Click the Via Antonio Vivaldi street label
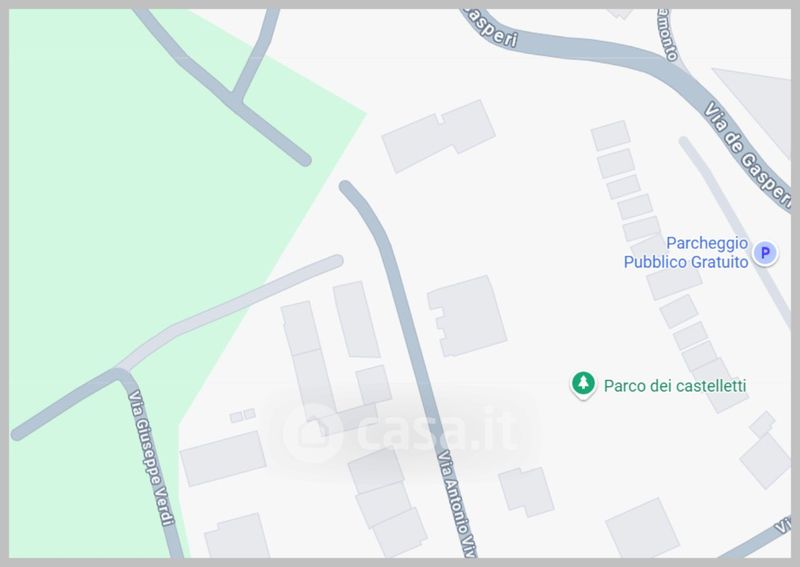This screenshot has height=567, width=800. (x=457, y=503)
